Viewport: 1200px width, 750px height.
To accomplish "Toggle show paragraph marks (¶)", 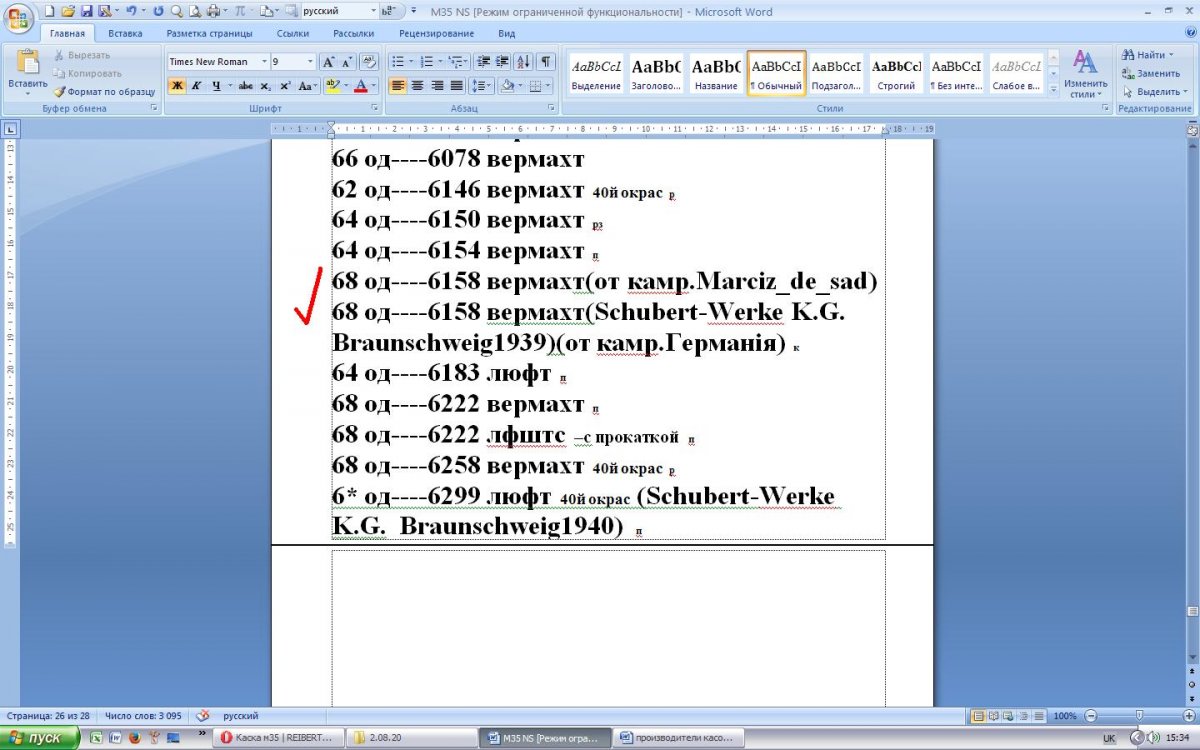I will pyautogui.click(x=546, y=61).
